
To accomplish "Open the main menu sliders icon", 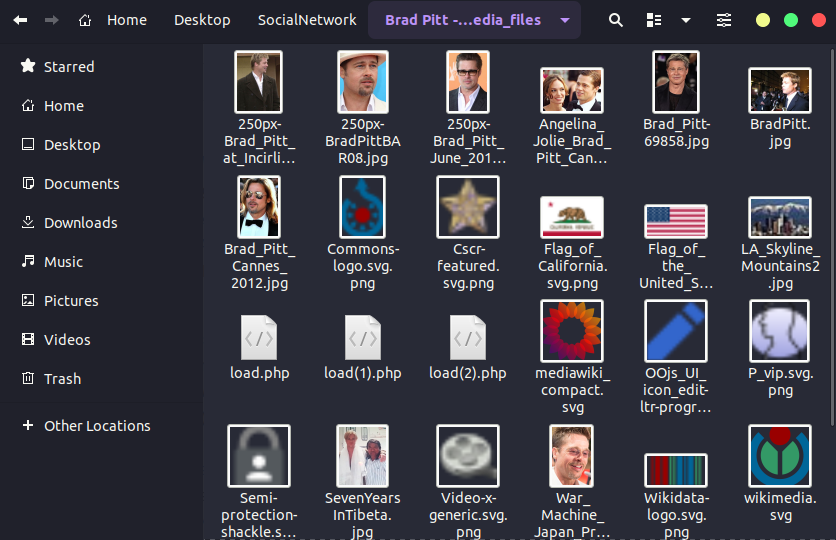I will 724,20.
